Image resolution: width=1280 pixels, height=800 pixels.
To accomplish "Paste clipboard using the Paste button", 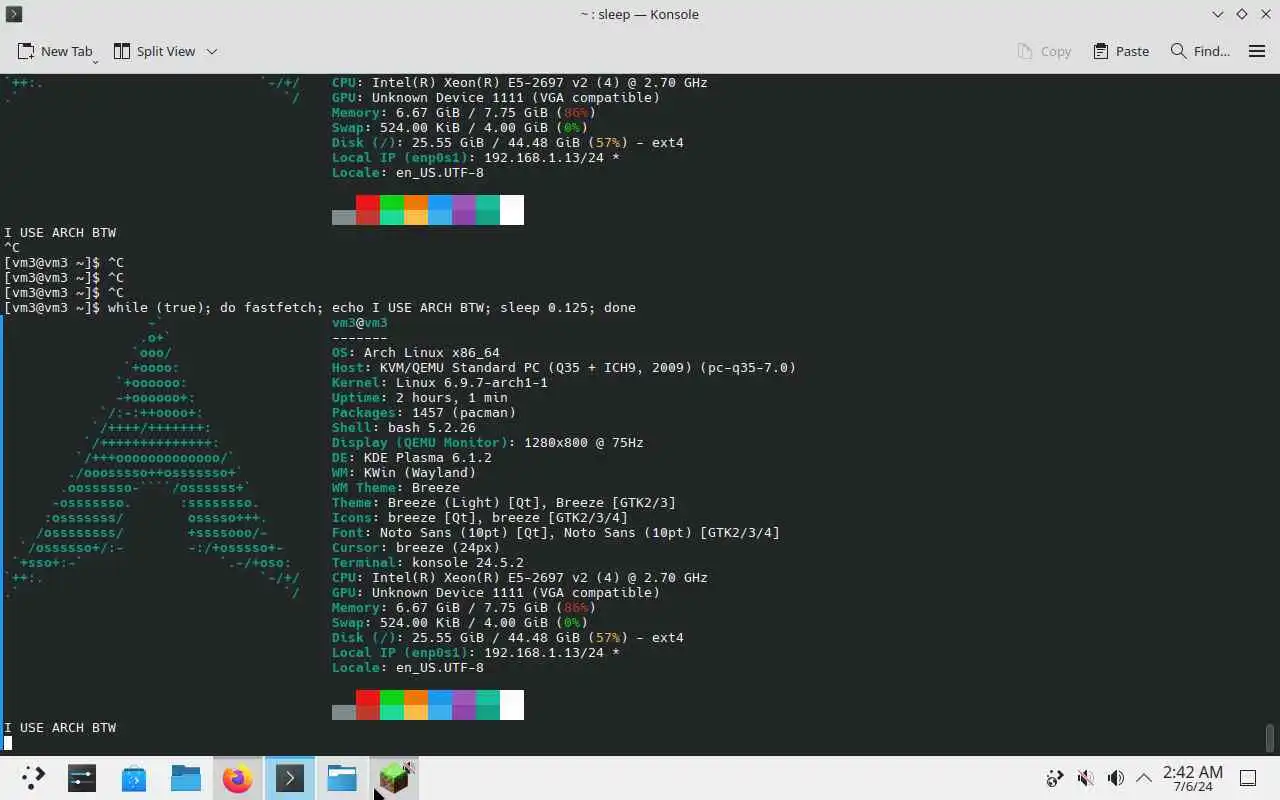I will (1121, 51).
